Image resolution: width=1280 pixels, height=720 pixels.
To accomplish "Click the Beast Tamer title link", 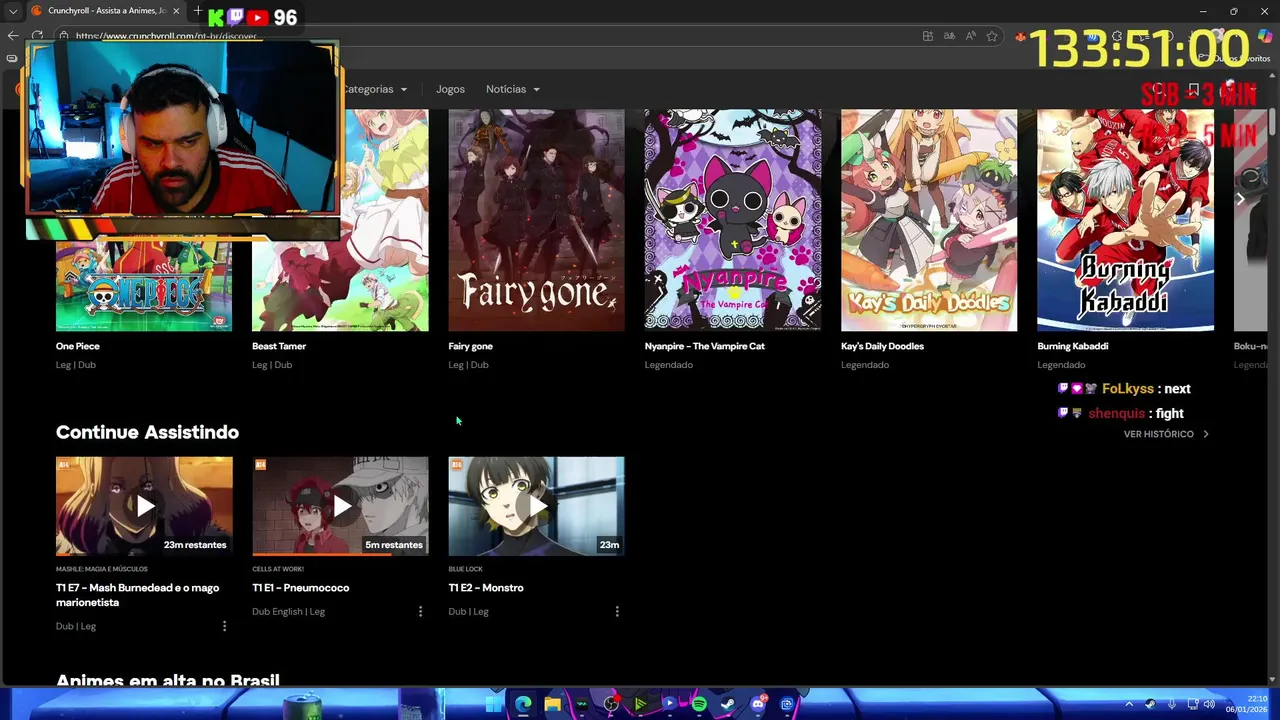I will click(279, 346).
